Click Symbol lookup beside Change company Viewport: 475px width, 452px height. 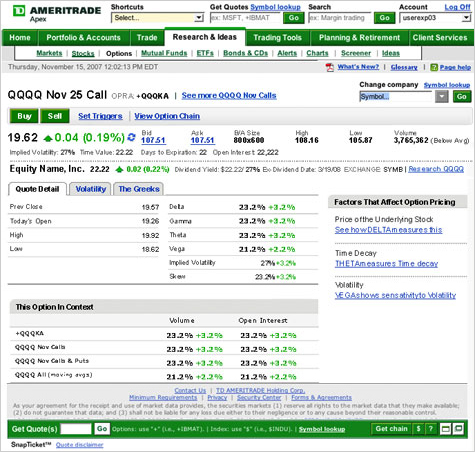(x=447, y=85)
